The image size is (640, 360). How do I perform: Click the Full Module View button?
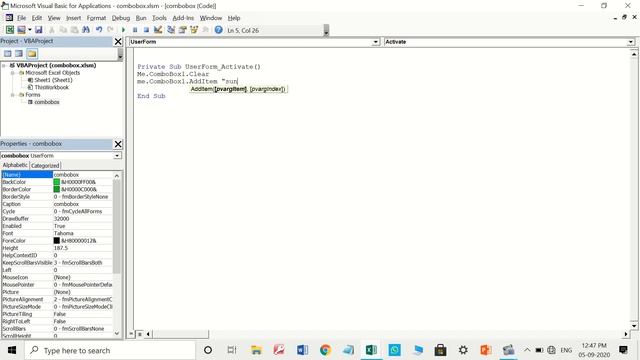pos(140,334)
